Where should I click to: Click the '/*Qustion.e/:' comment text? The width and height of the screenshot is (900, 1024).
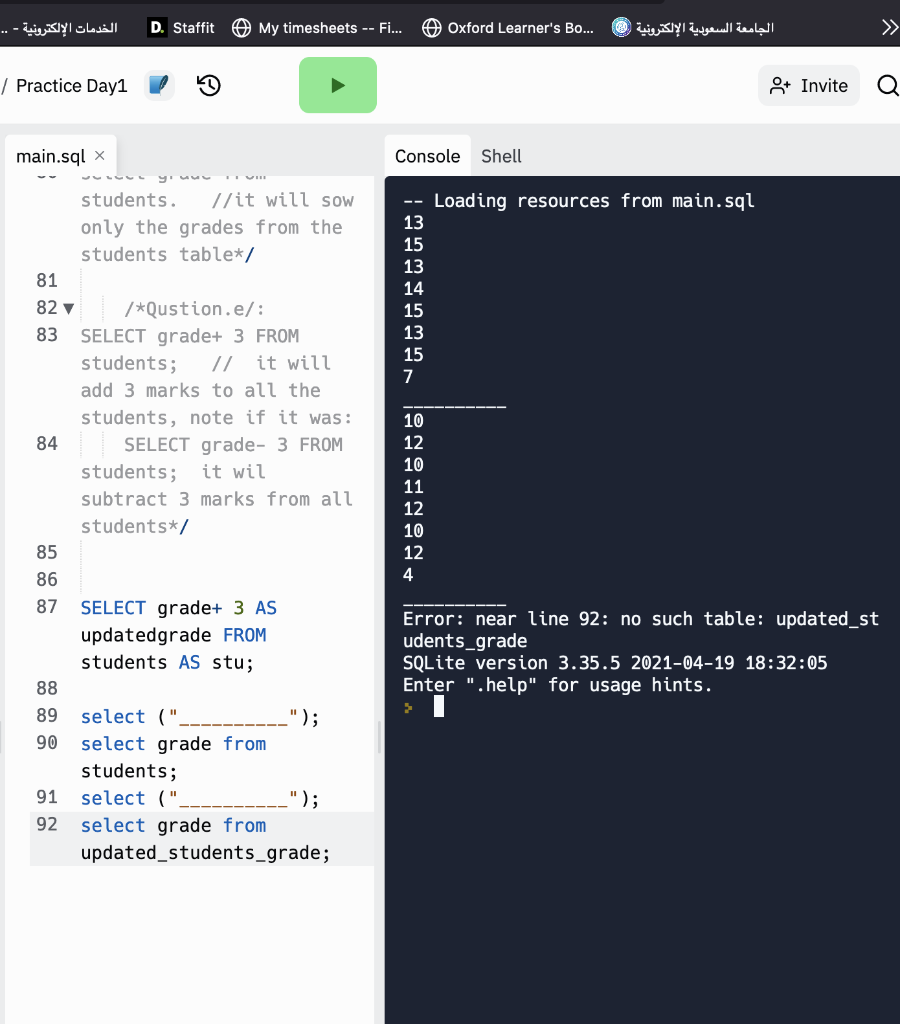click(194, 308)
